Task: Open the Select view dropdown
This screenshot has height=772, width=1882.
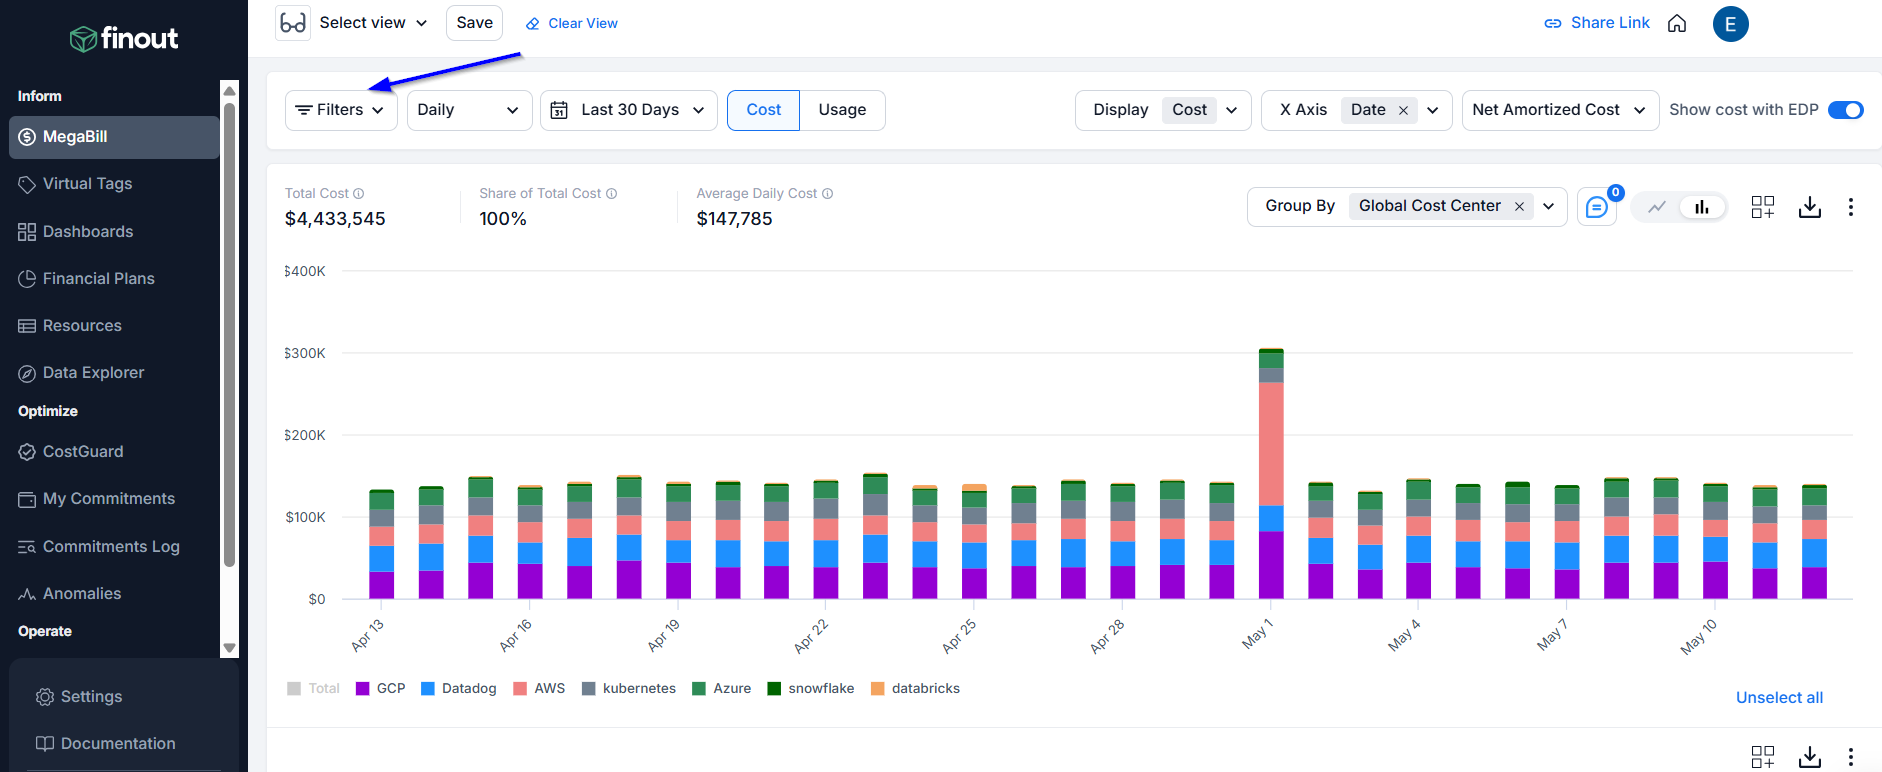Action: point(373,23)
